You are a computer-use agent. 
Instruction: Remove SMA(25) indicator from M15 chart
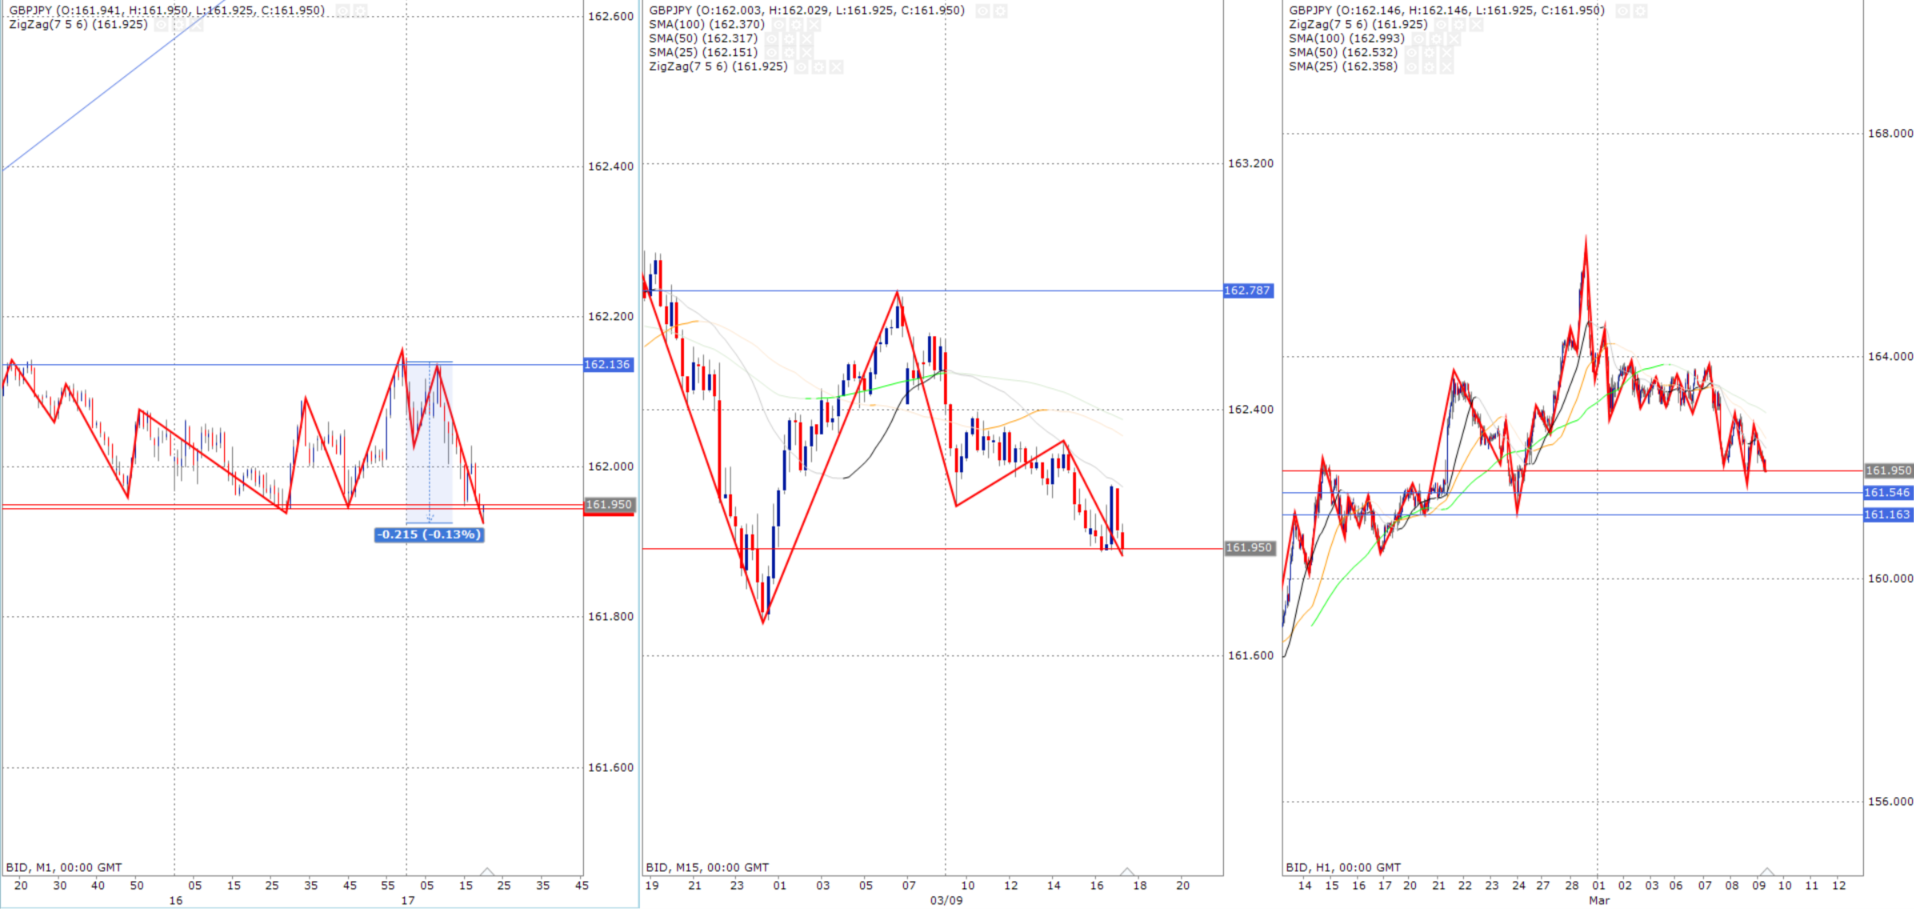point(807,53)
